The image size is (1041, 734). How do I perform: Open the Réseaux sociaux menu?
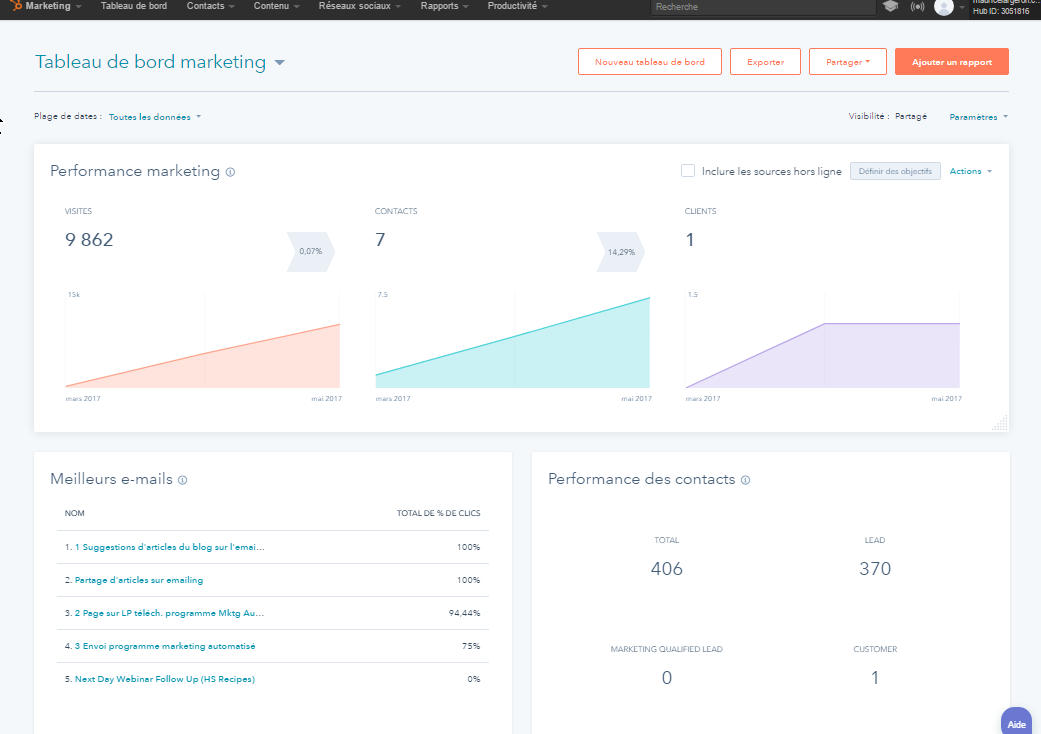point(359,6)
